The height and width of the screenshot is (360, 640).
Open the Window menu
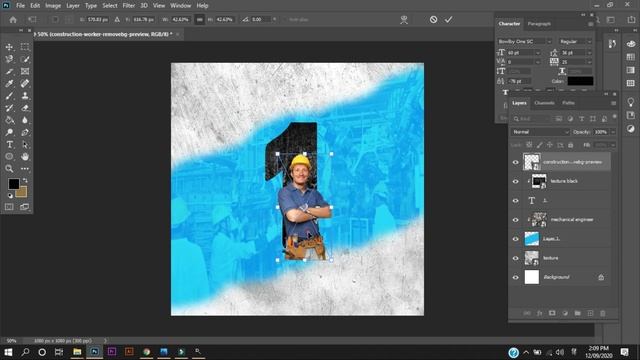point(180,6)
